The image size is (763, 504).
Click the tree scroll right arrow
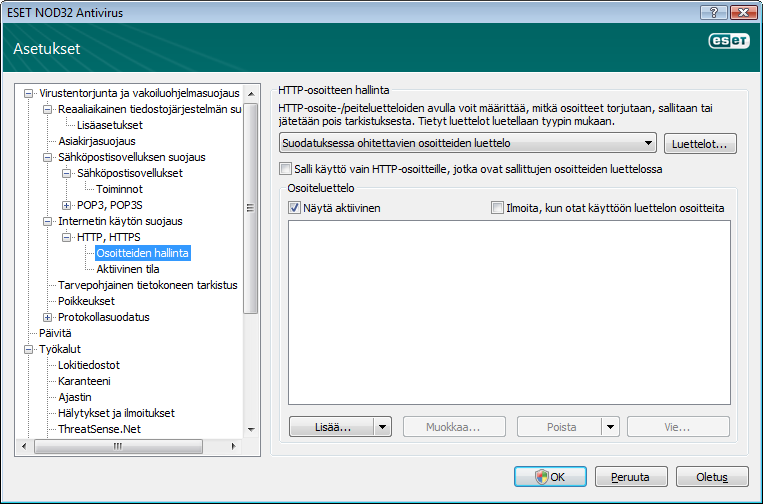pos(234,446)
